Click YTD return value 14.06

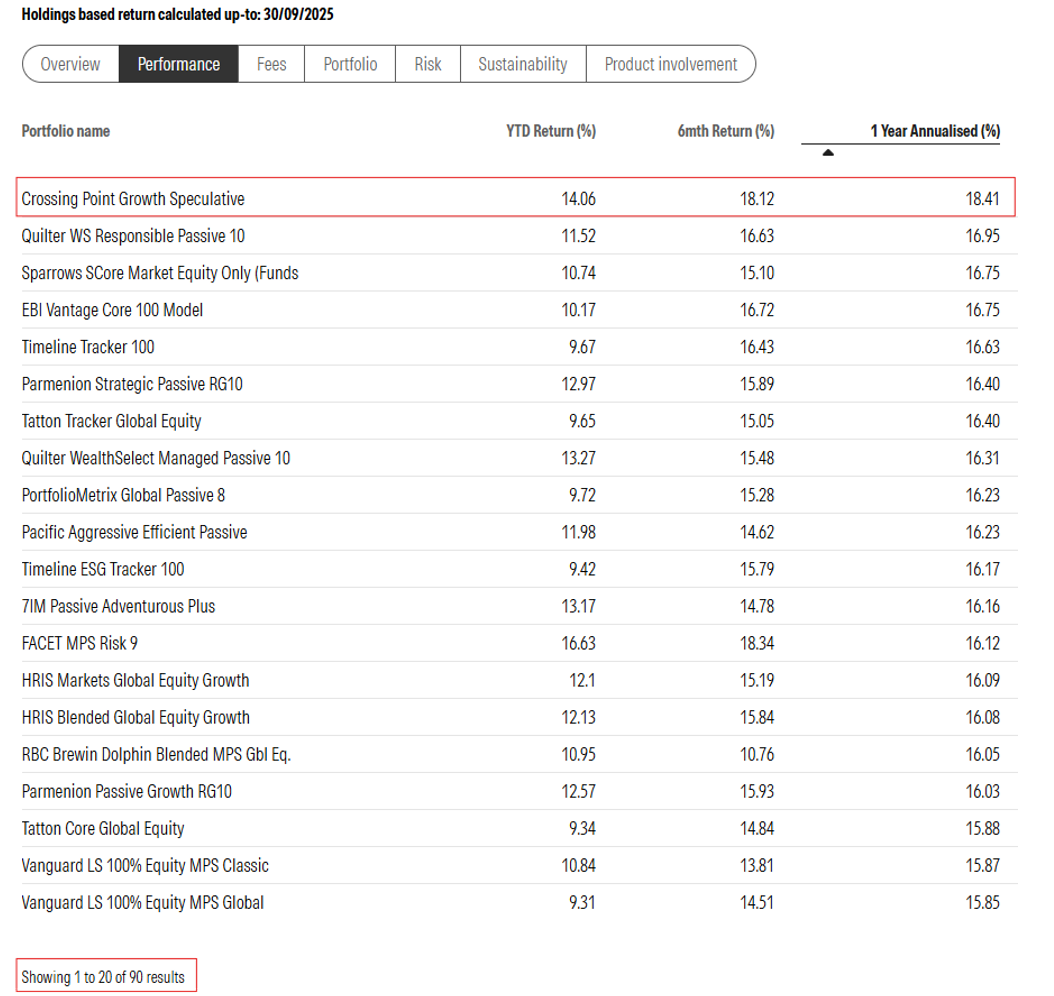[579, 199]
